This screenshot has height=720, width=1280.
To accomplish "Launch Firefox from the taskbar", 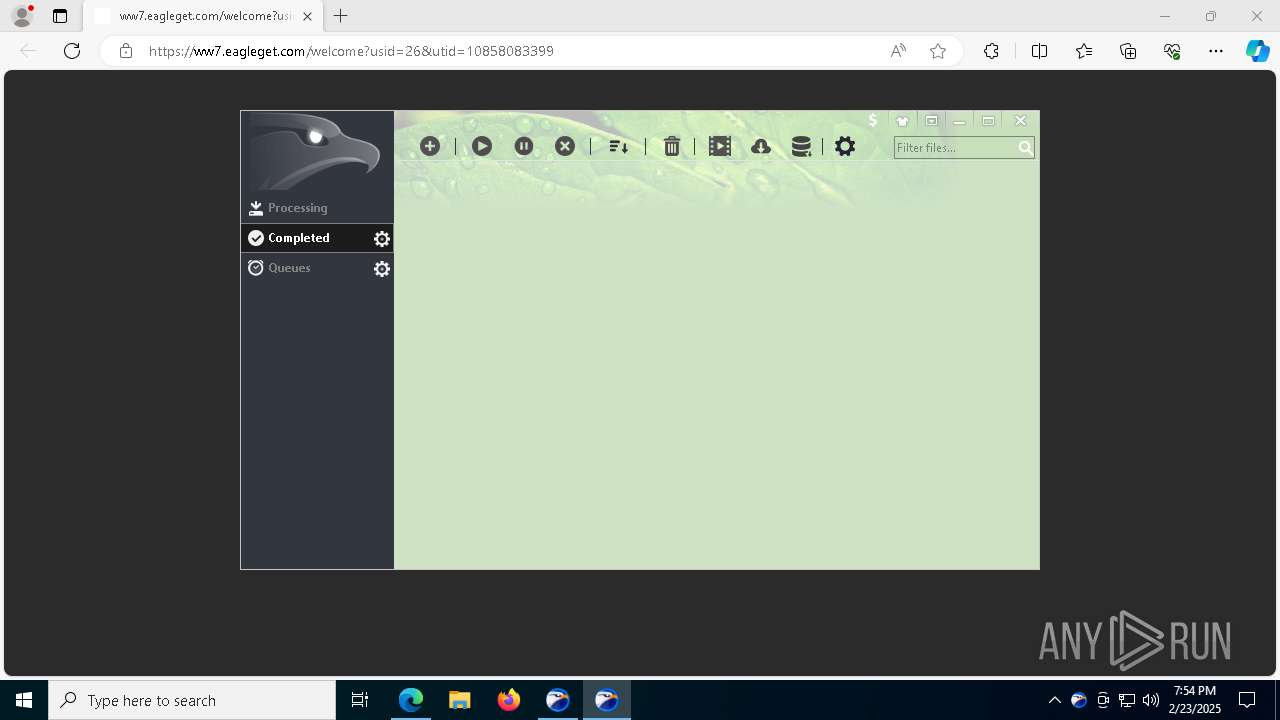I will (509, 700).
